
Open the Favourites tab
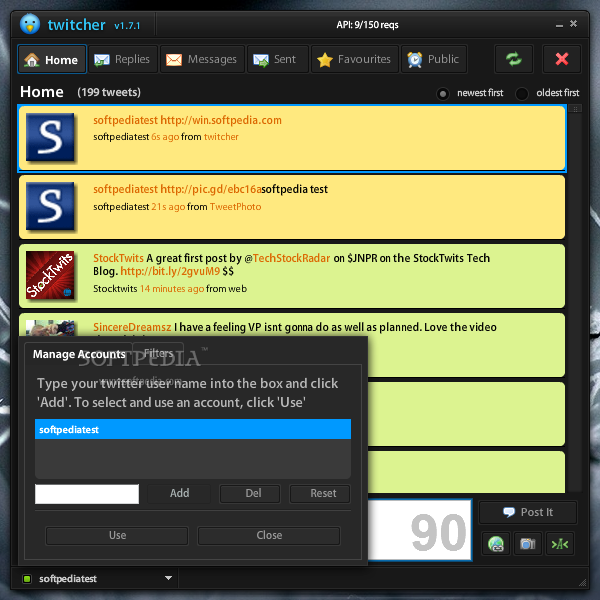point(355,59)
